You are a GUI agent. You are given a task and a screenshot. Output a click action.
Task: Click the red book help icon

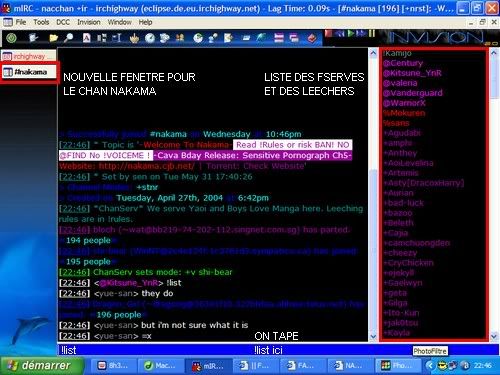click(312, 38)
